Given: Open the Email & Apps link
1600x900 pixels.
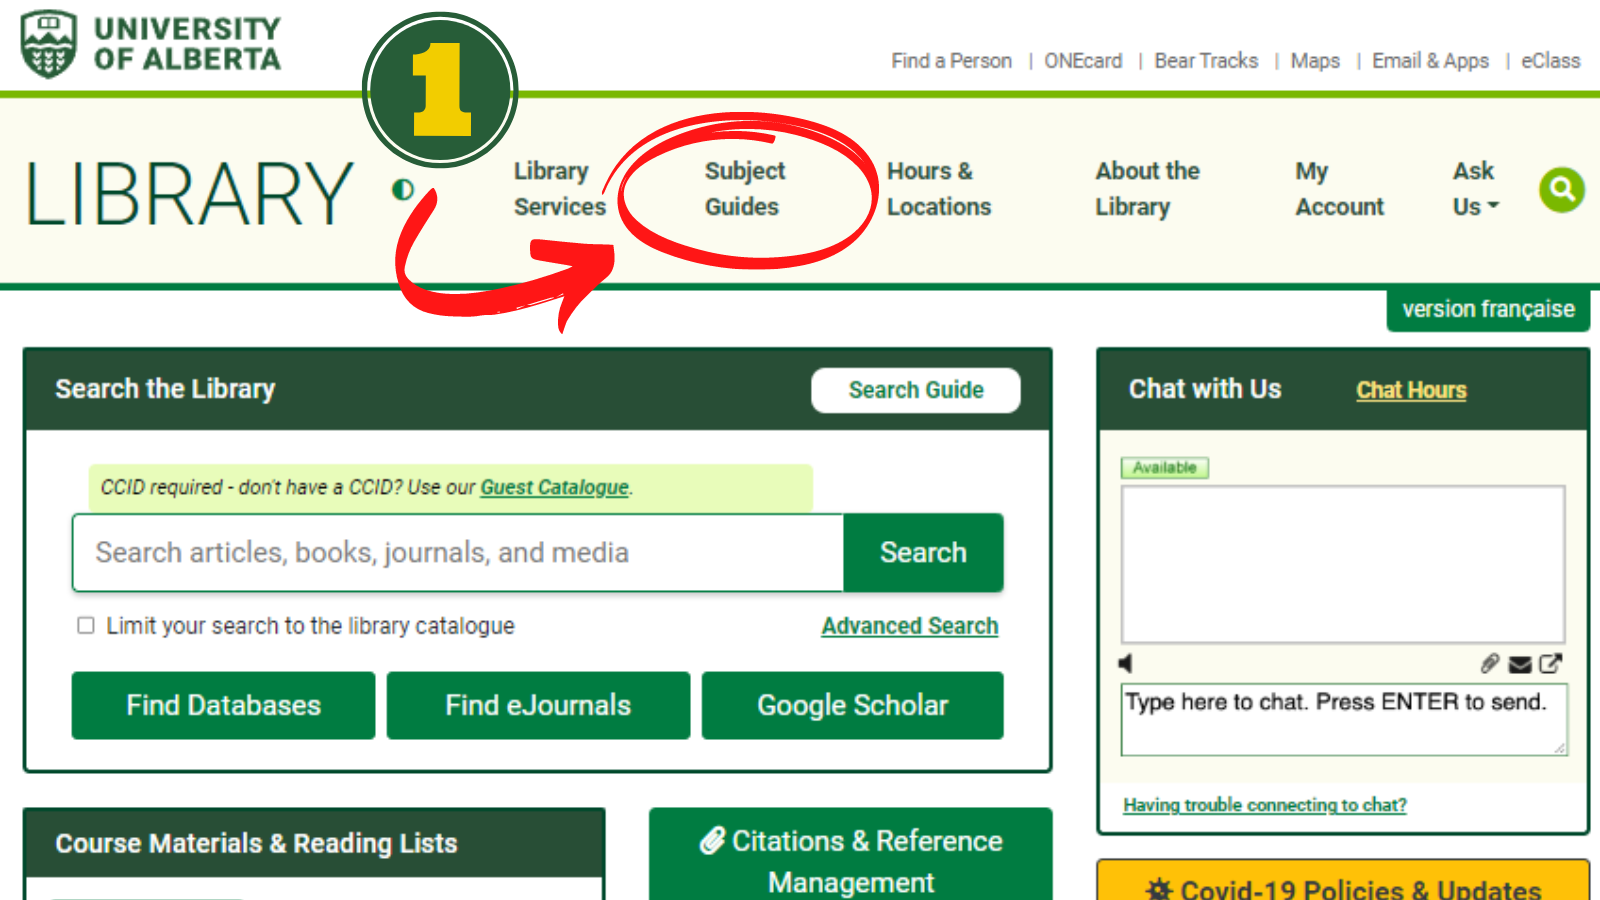Looking at the screenshot, I should coord(1430,61).
